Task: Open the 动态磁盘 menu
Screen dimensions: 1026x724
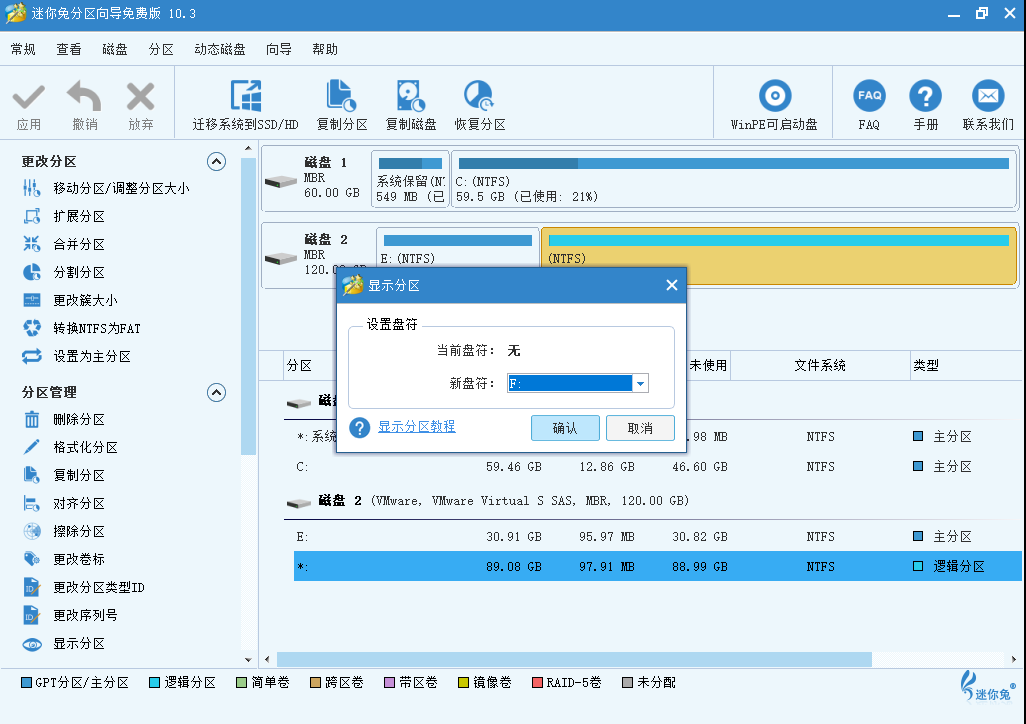Action: click(x=219, y=49)
